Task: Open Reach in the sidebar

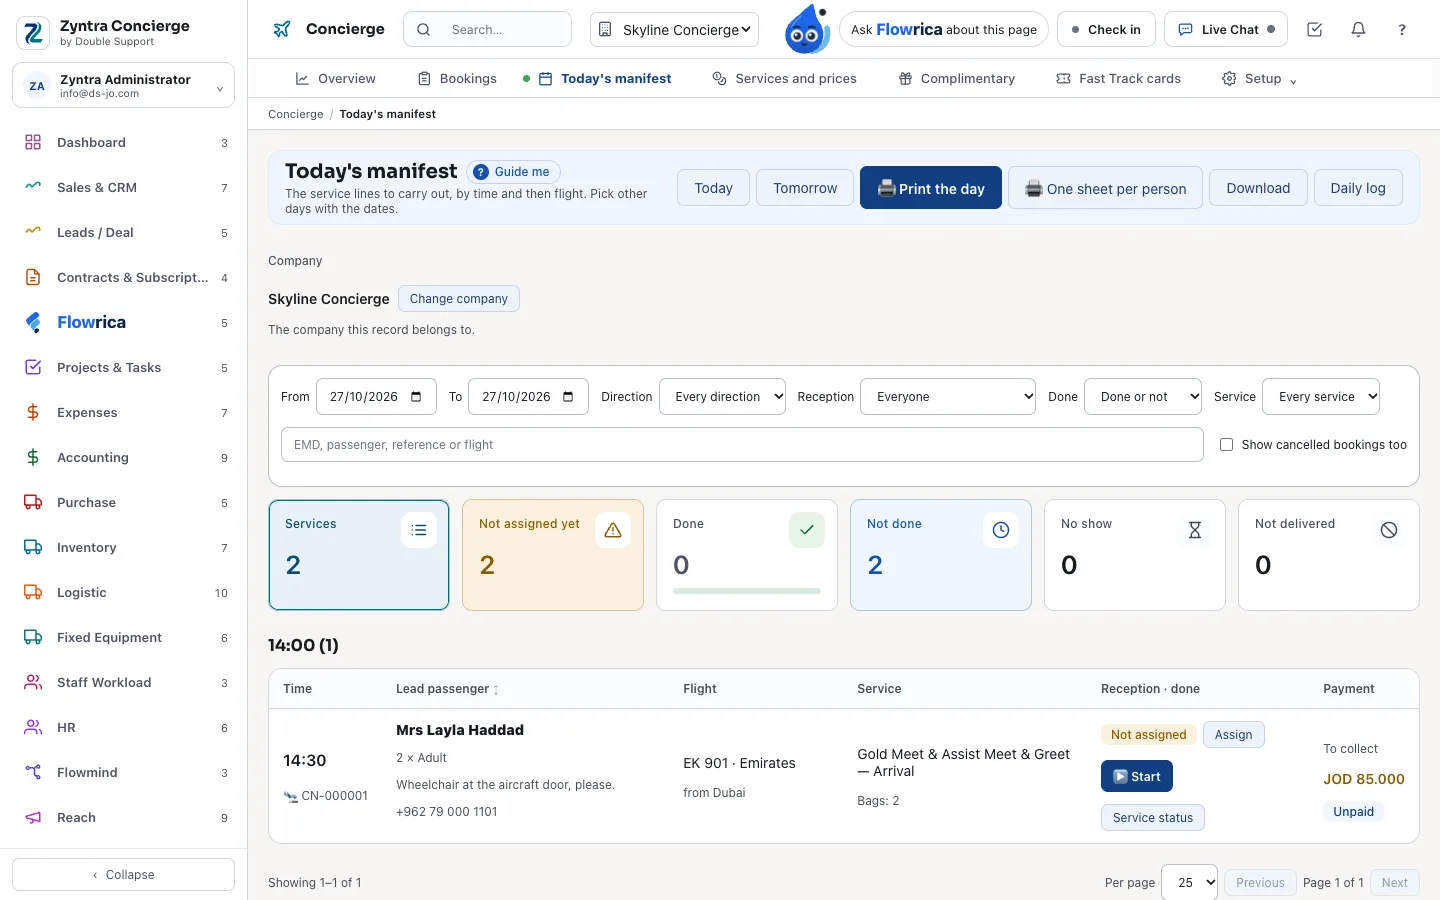Action: [124, 817]
